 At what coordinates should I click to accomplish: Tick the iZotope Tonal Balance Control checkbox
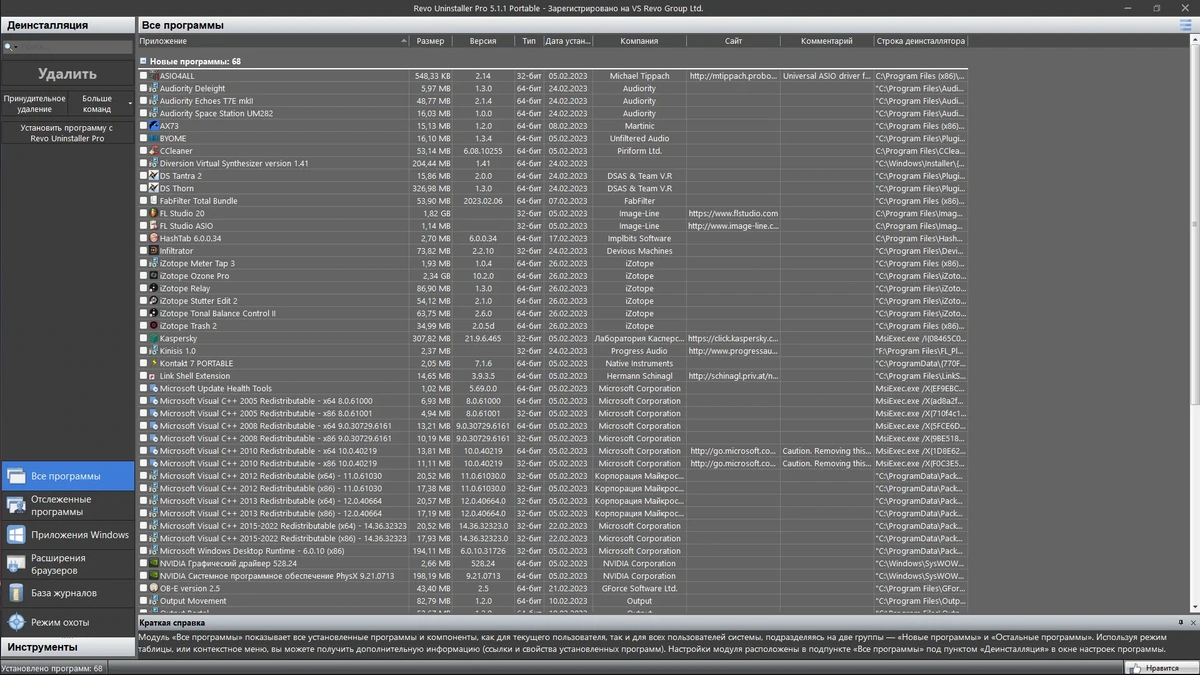pyautogui.click(x=143, y=313)
